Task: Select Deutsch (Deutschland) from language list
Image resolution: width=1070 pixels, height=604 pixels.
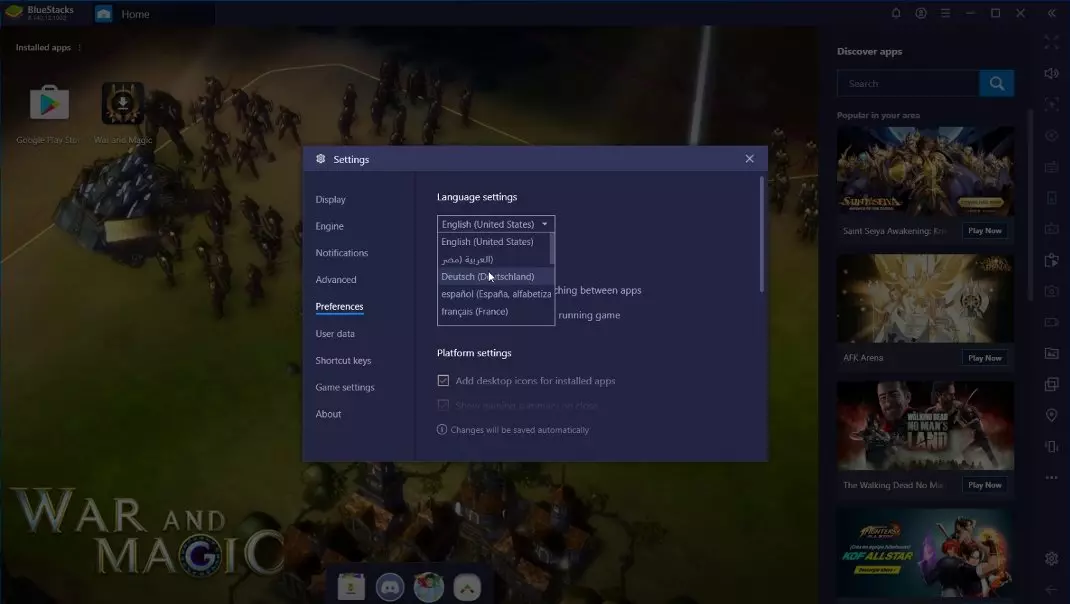Action: 488,277
